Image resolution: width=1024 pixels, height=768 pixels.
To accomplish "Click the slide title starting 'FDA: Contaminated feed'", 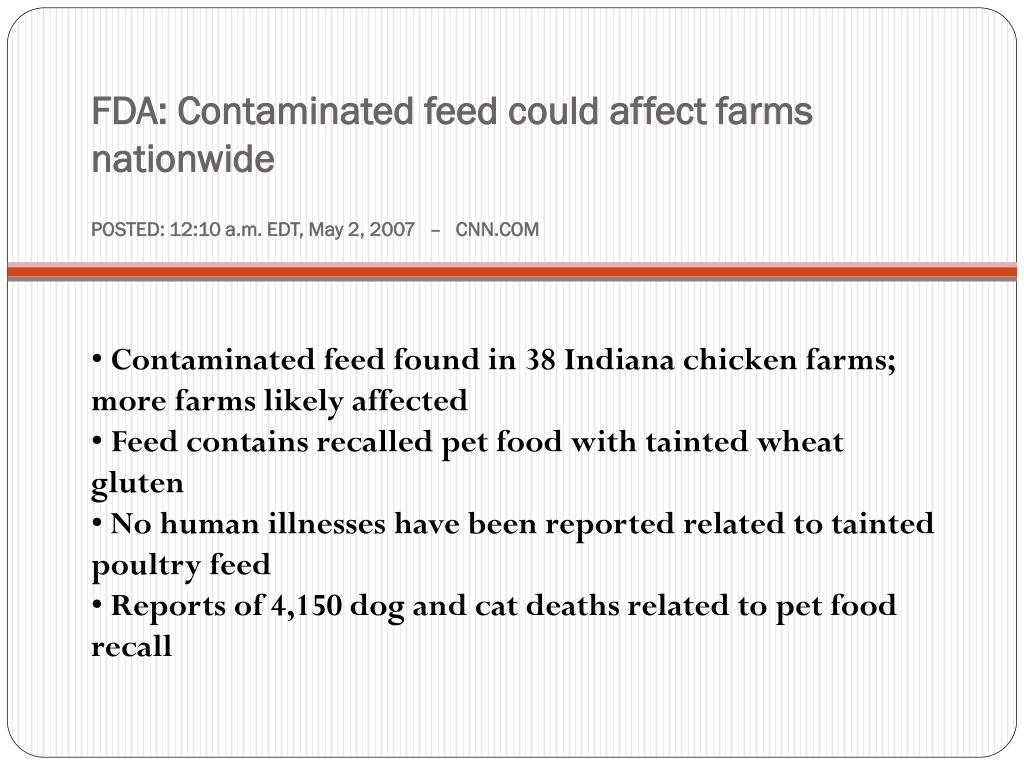I will point(452,135).
